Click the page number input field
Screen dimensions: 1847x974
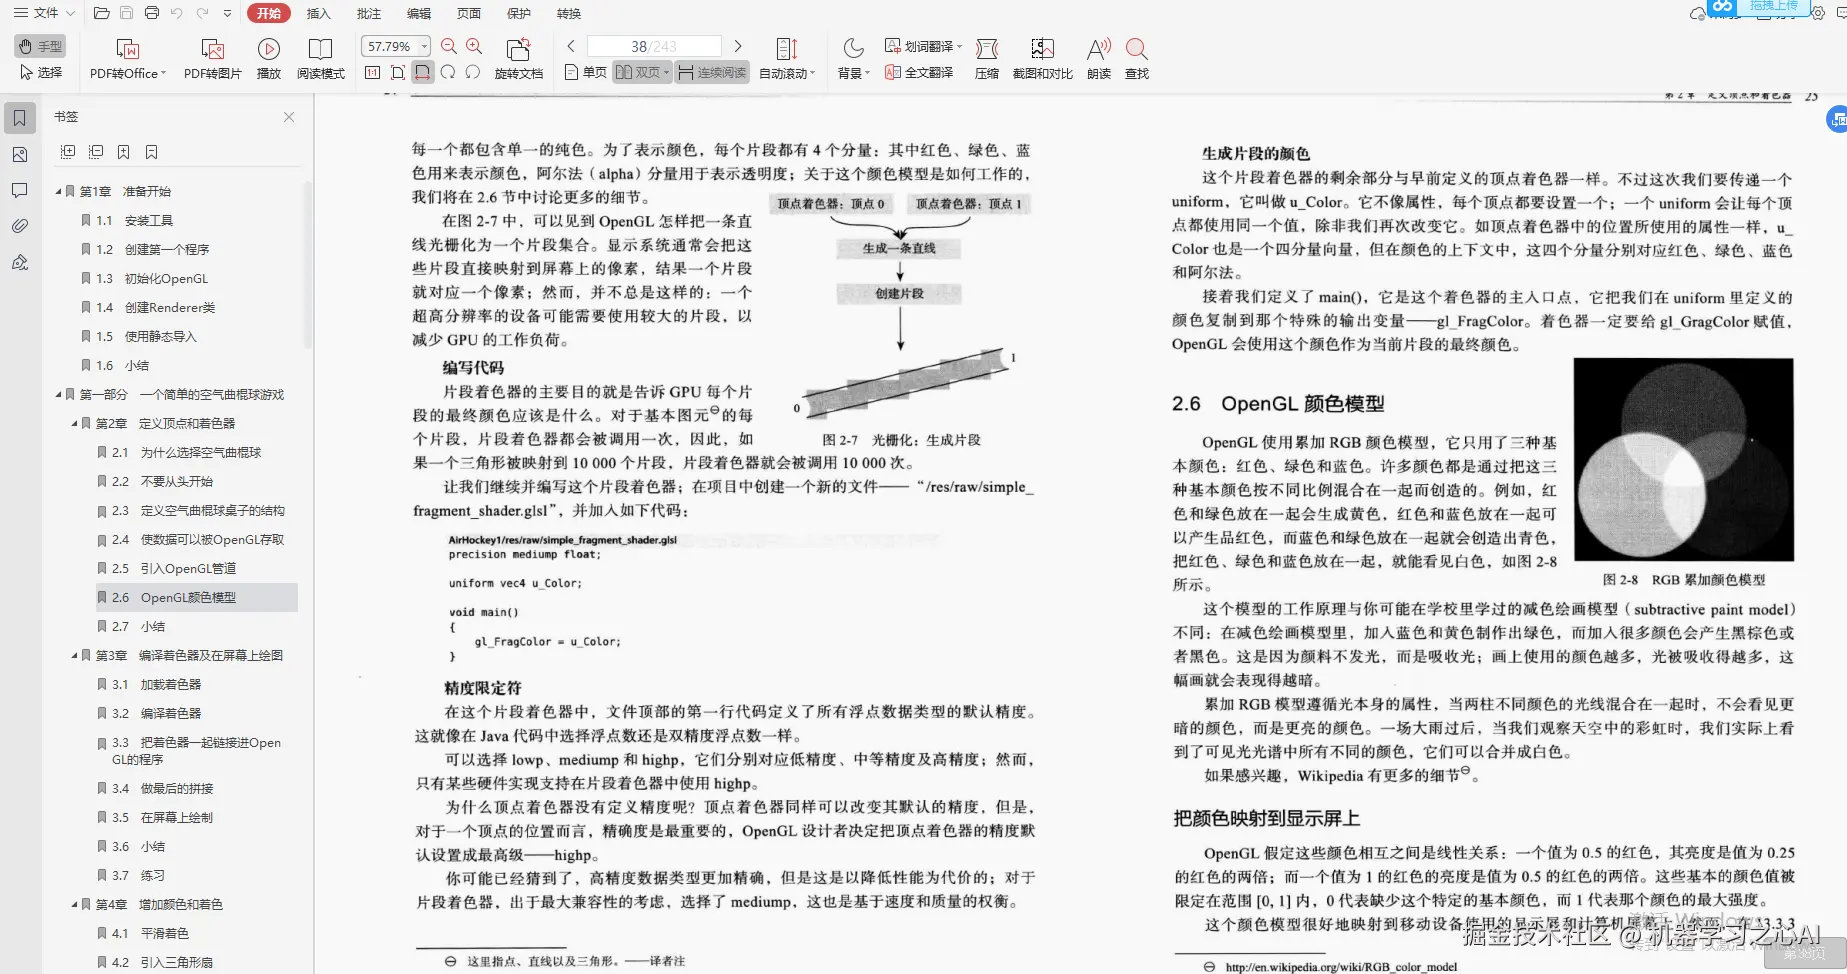[654, 46]
